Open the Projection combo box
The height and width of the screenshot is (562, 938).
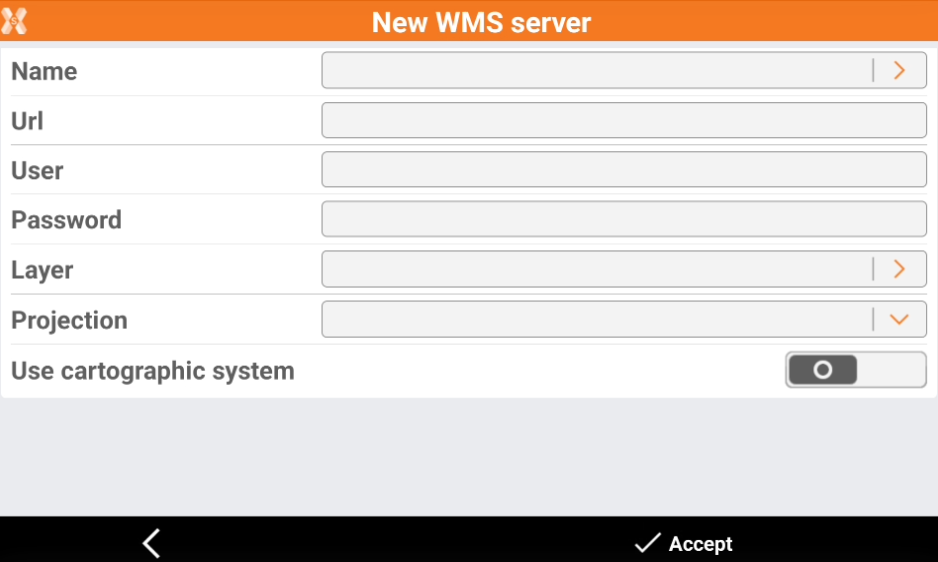[596, 319]
